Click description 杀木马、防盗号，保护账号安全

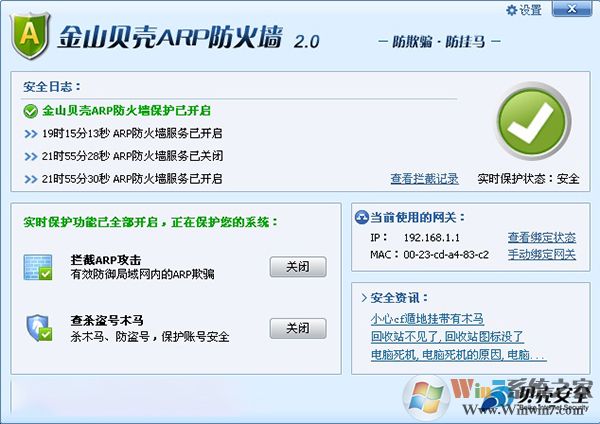point(150,337)
